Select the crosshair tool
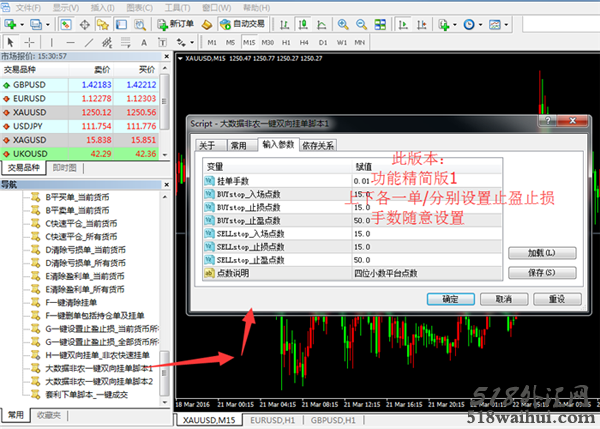This screenshot has width=600, height=429. (30, 43)
